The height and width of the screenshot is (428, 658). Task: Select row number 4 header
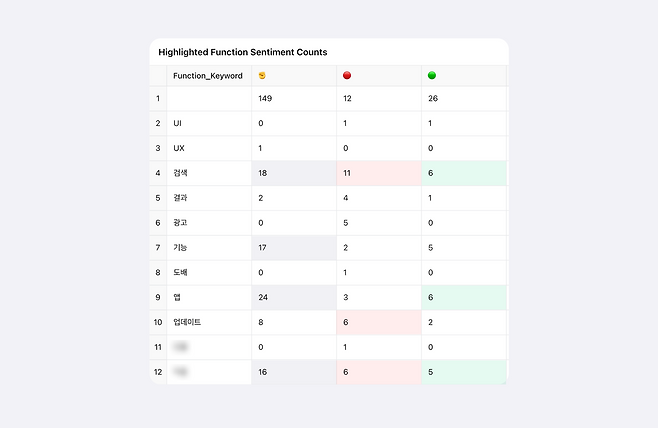pos(158,173)
